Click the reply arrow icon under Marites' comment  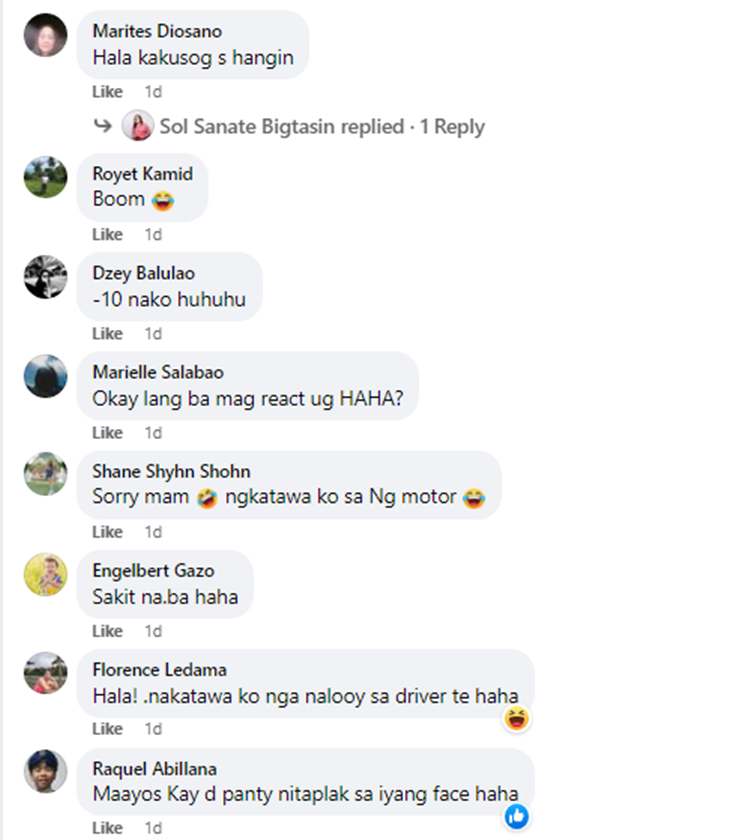pos(102,126)
